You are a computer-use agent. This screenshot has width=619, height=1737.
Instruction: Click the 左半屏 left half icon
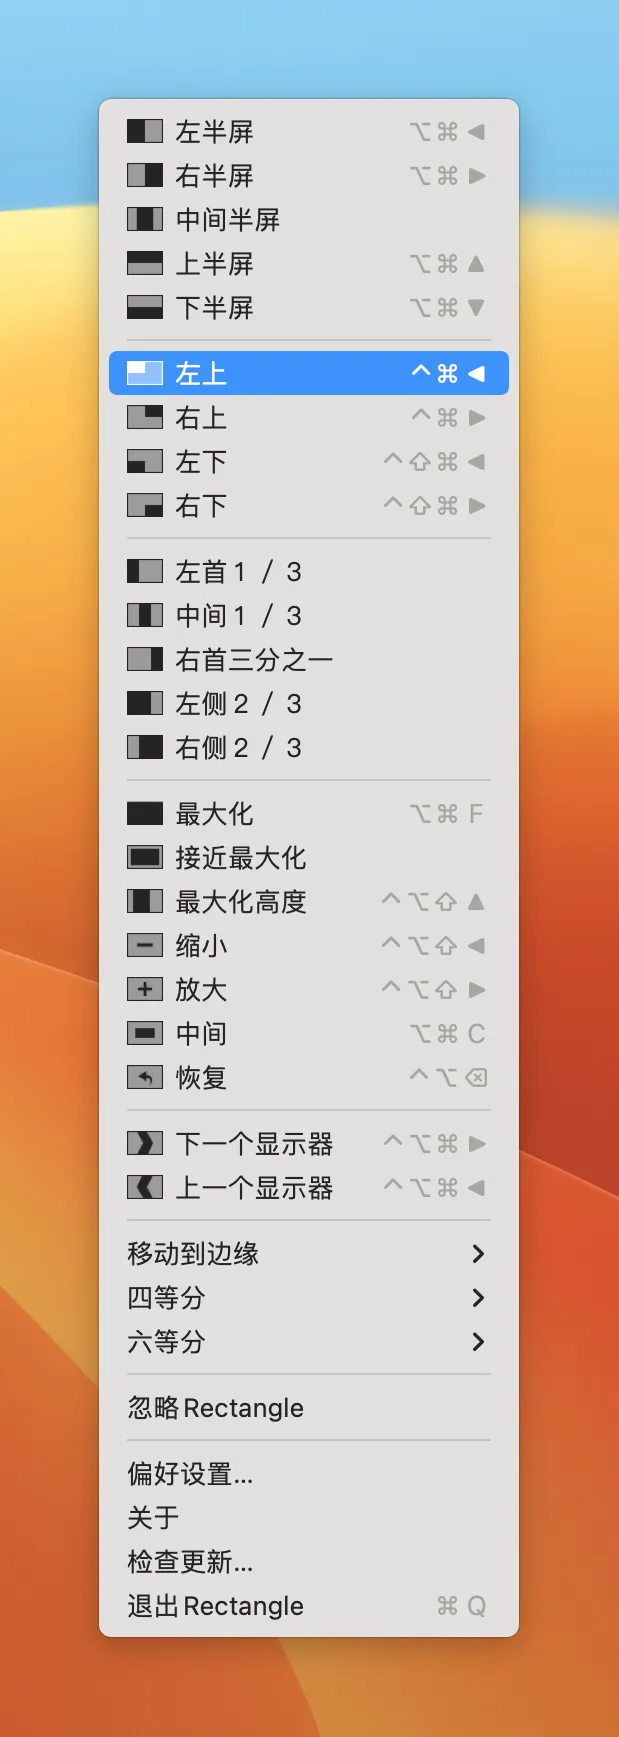coord(144,131)
